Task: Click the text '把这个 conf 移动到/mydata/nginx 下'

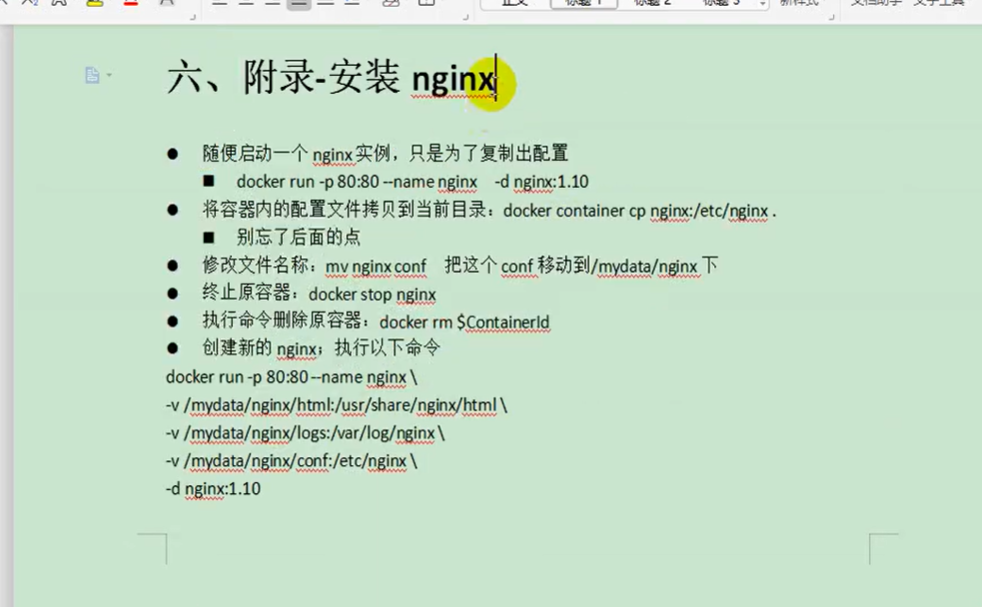Action: [581, 266]
